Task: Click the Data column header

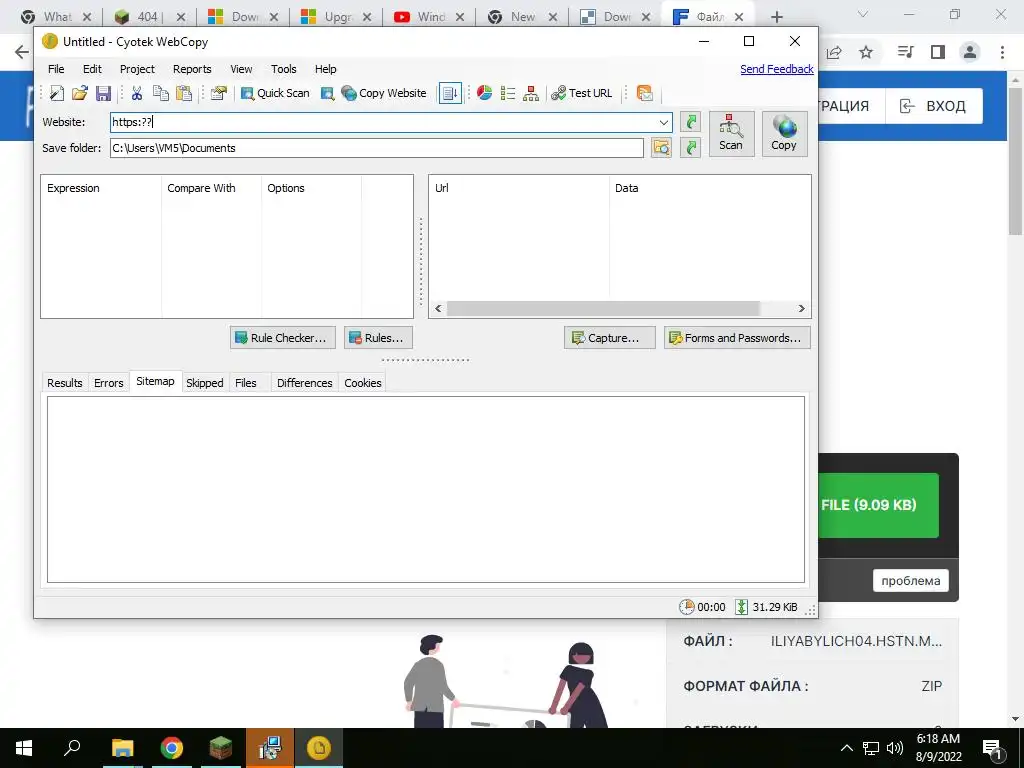Action: tap(710, 188)
